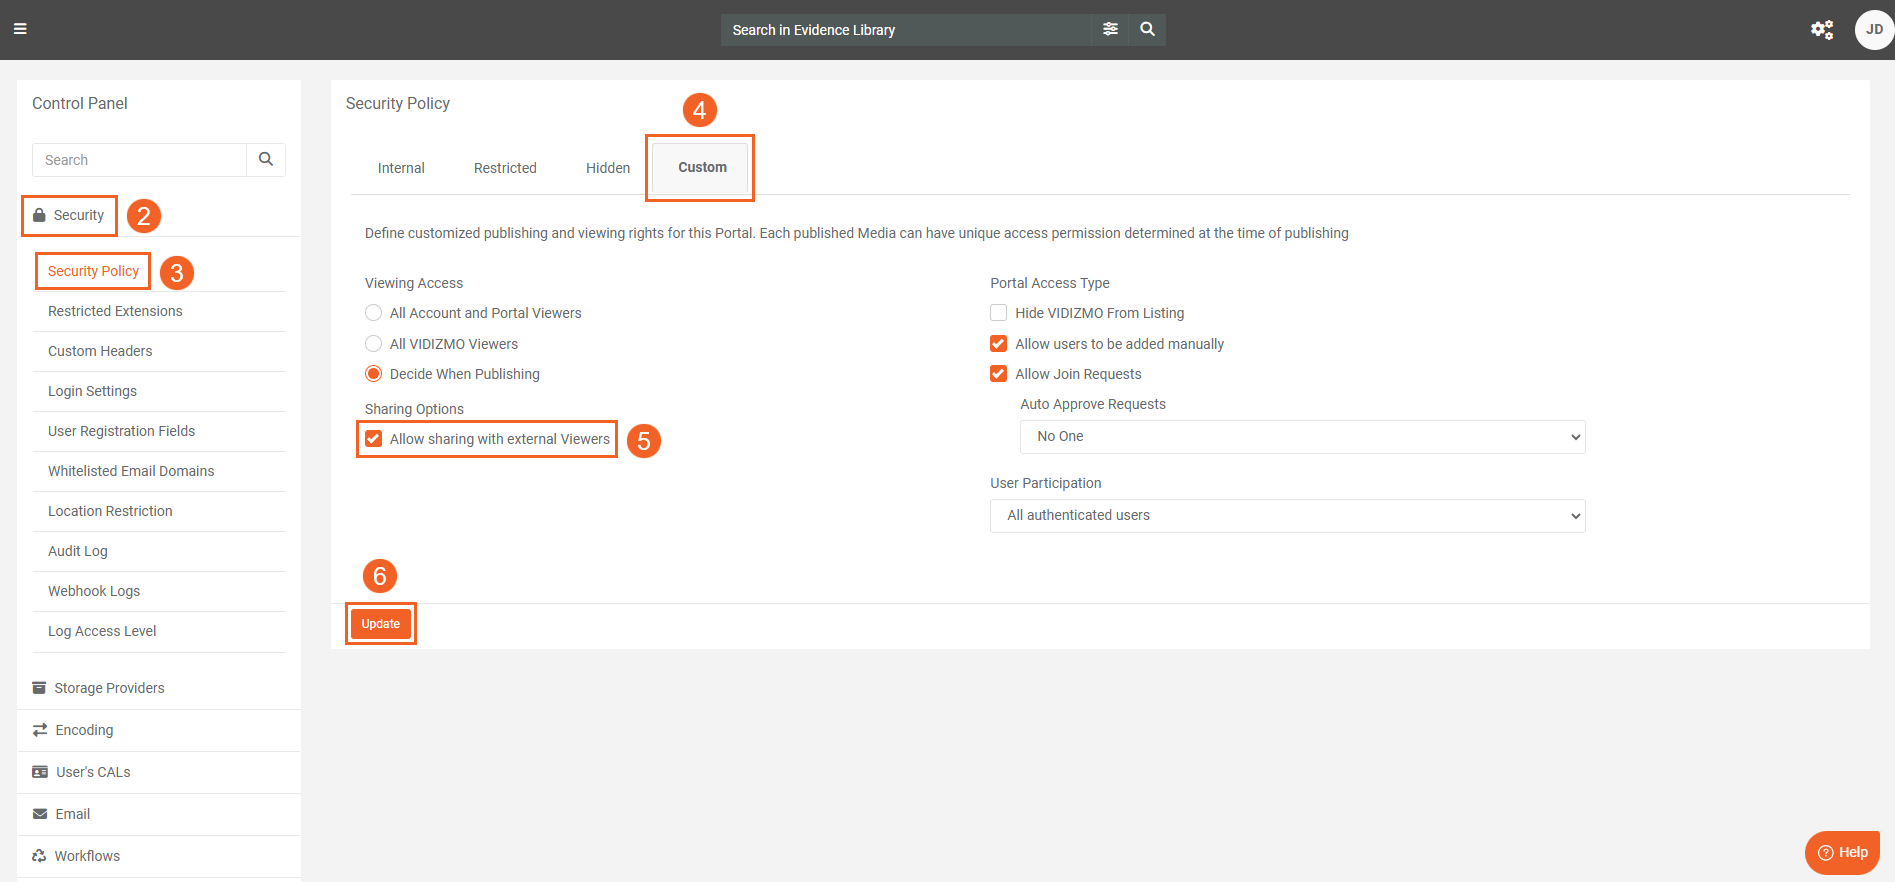Enable Hide VIDIZMO From Listing checkbox
The image size is (1895, 882).
998,313
